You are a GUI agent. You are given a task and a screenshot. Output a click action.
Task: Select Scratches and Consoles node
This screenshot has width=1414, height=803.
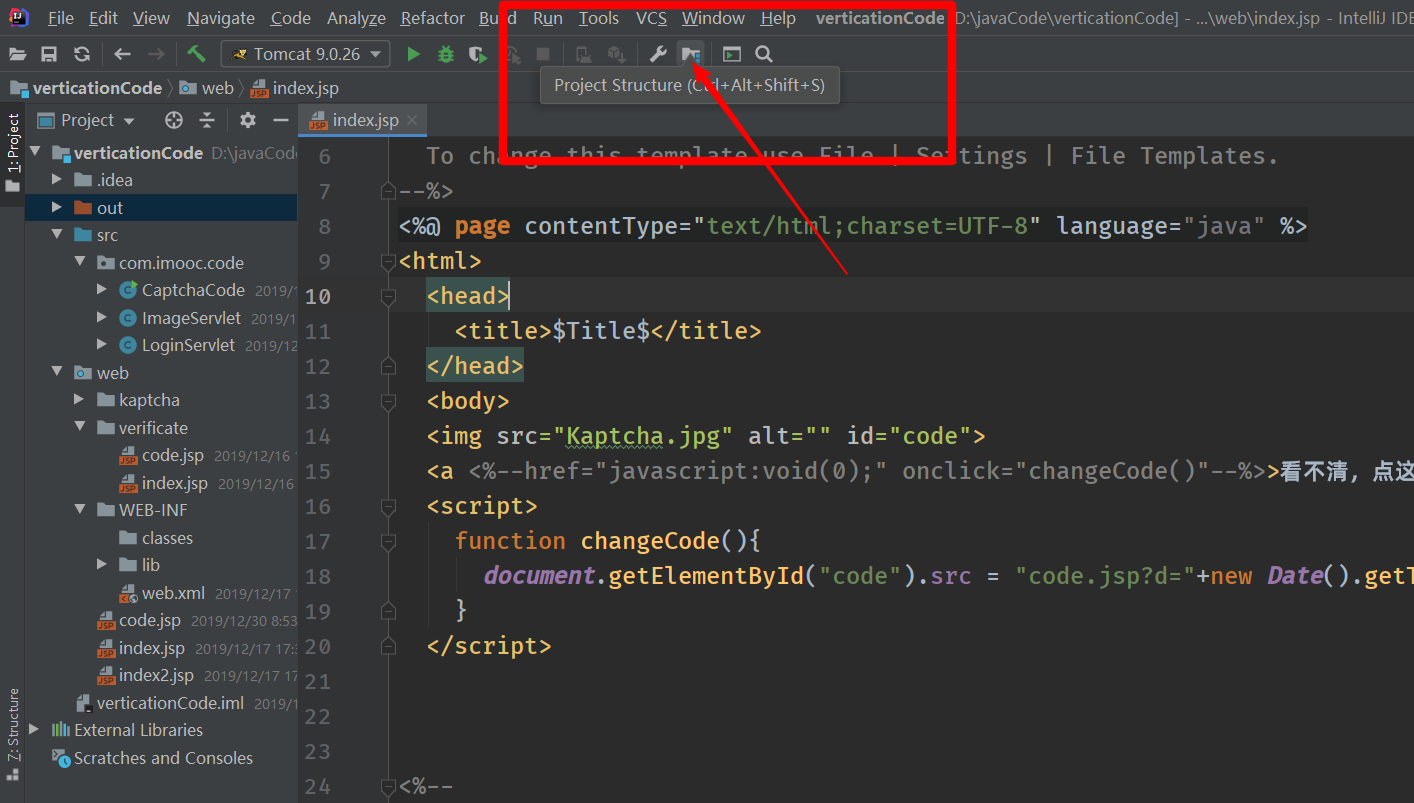163,758
